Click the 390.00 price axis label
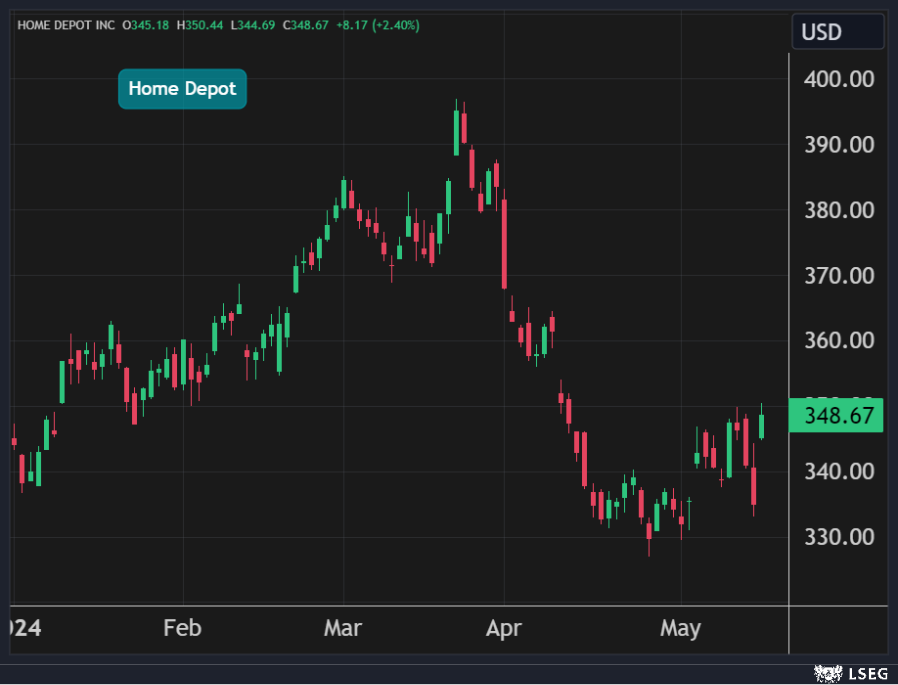Viewport: 898px width, 685px height. (839, 145)
